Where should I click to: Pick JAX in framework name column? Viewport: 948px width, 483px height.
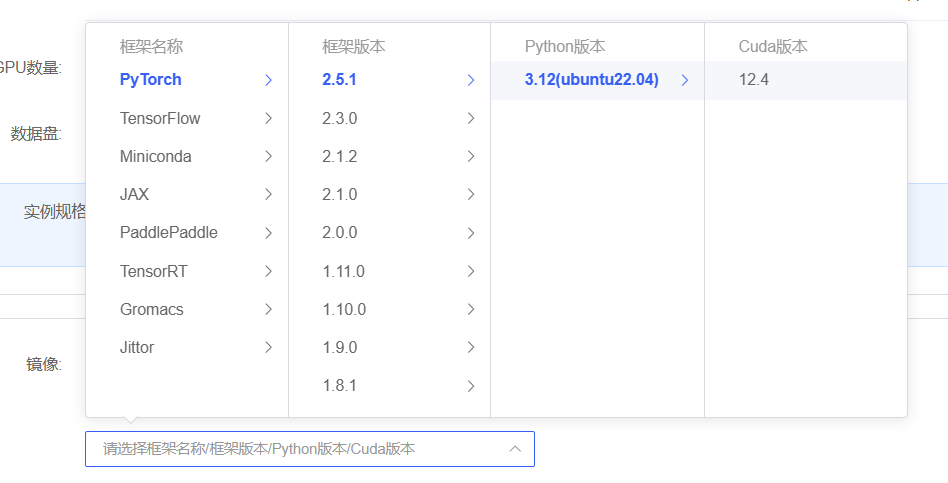click(187, 195)
